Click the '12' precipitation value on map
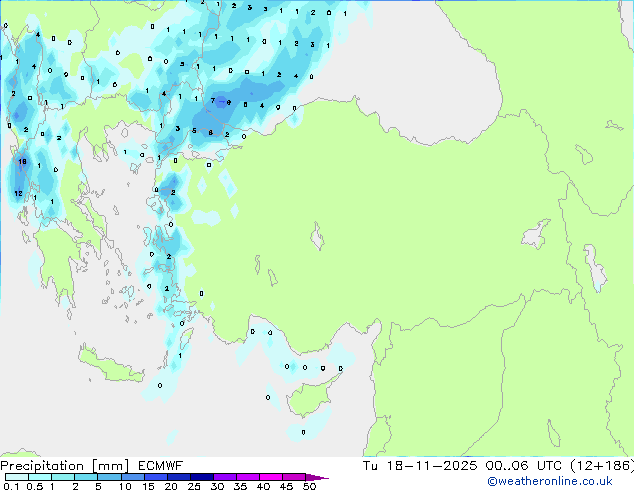Viewport: 634px width, 490px height. tap(18, 194)
